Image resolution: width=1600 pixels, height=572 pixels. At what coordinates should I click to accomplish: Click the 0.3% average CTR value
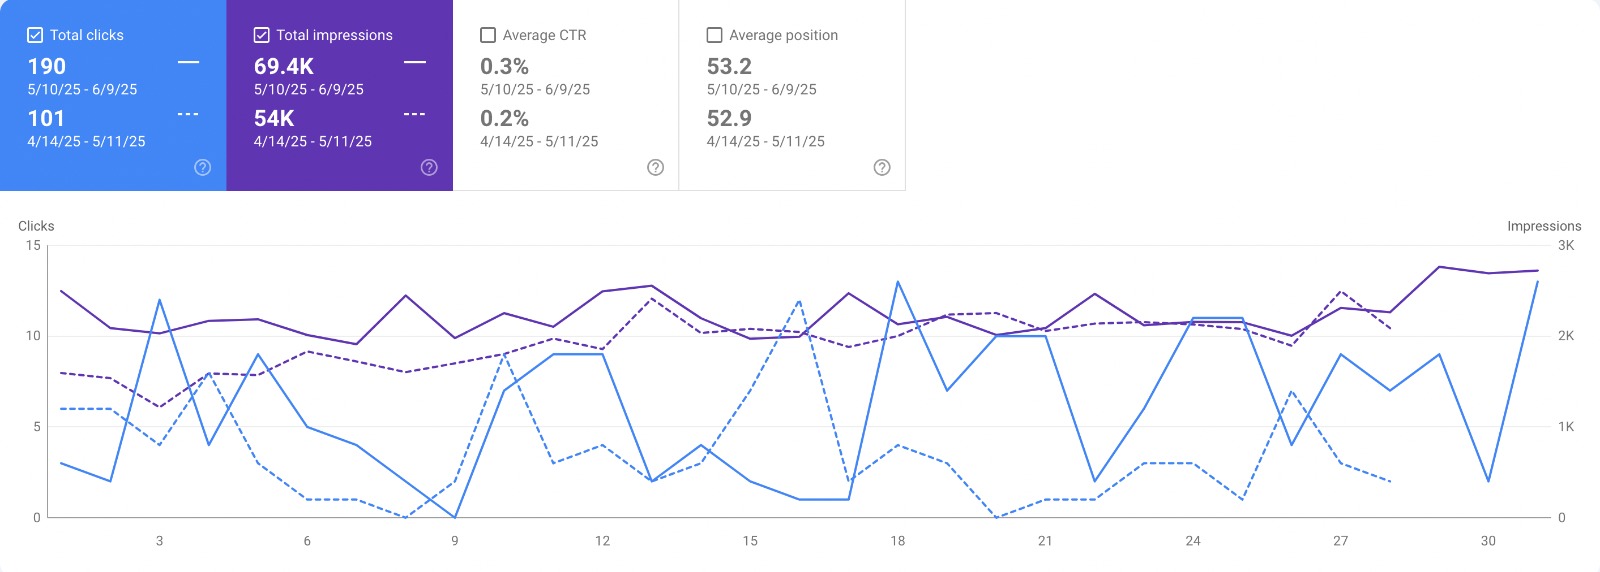click(504, 66)
